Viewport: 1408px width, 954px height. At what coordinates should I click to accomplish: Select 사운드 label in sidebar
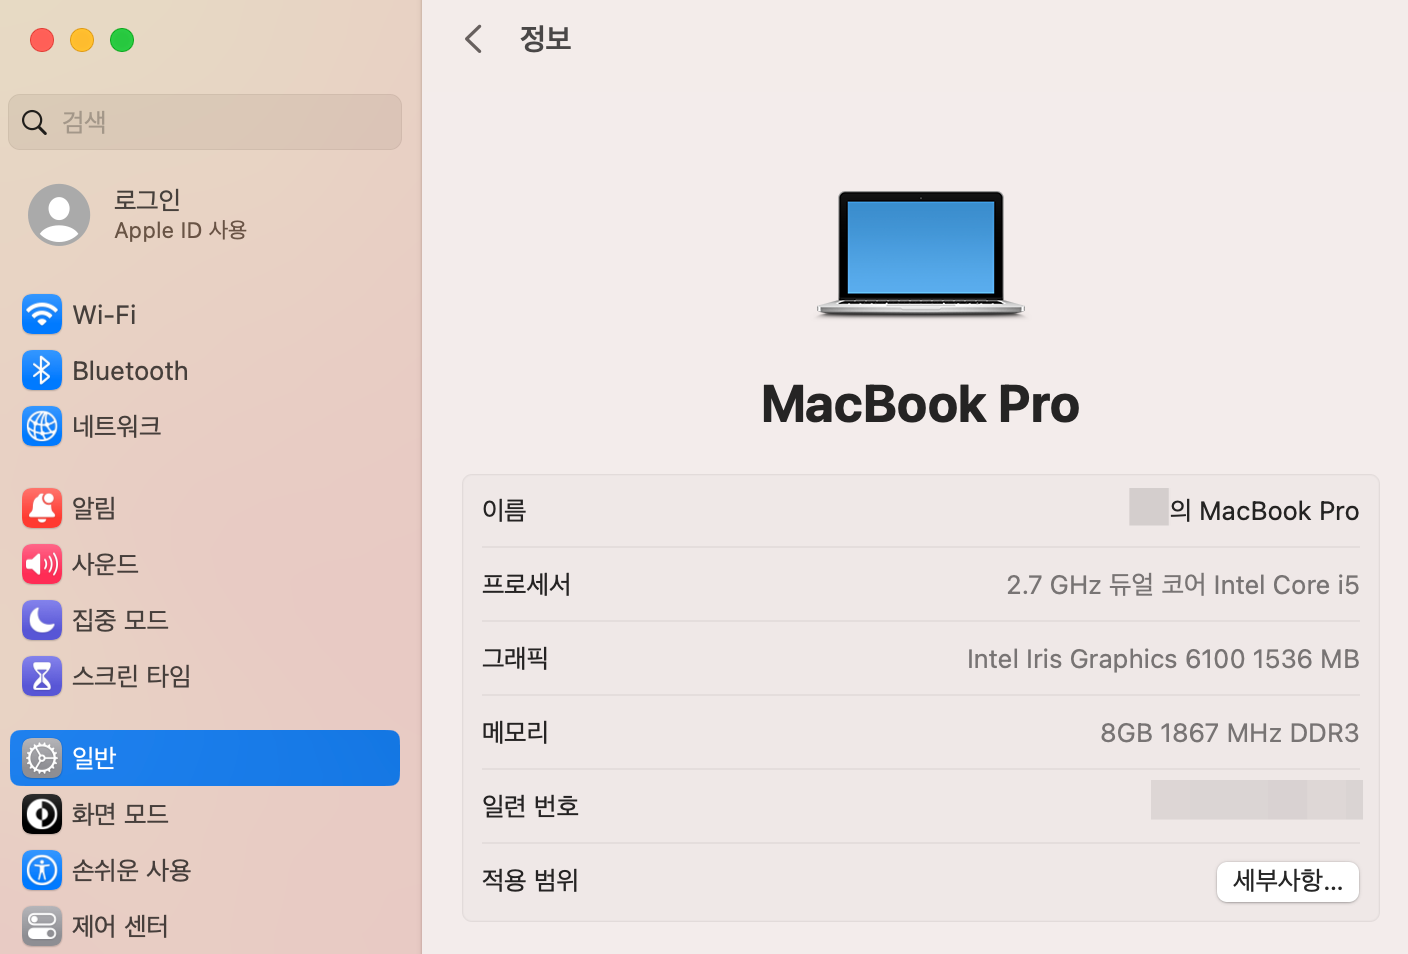click(x=105, y=564)
